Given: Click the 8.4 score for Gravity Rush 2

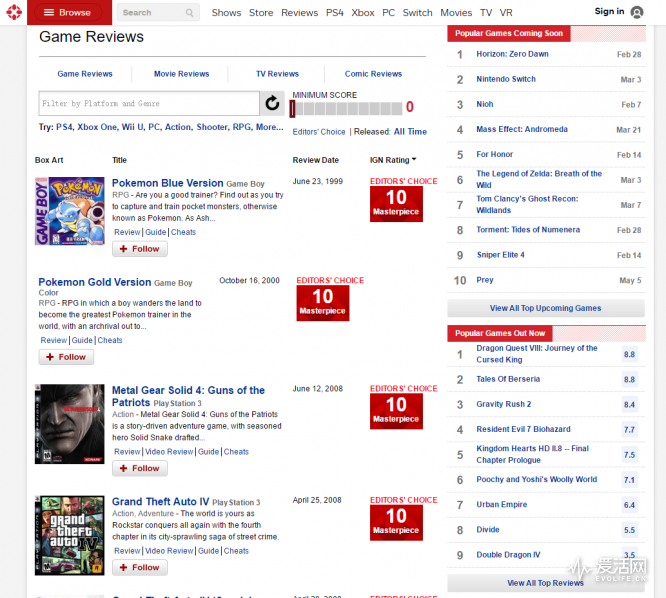Looking at the screenshot, I should coord(629,404).
